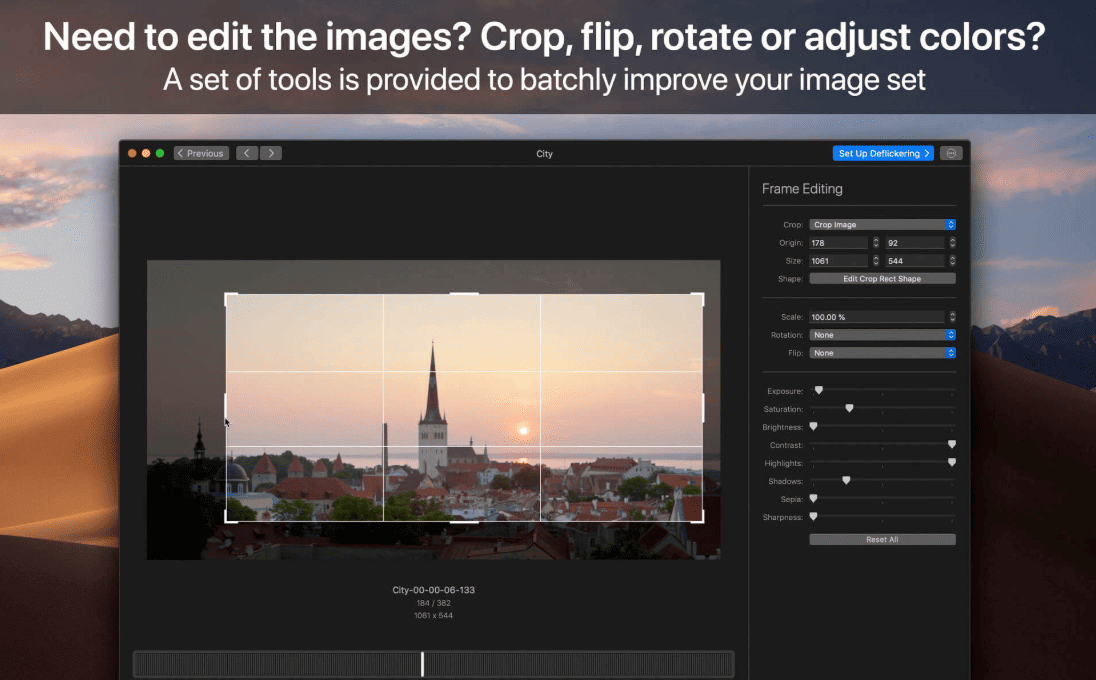Go back with the Previous button
The width and height of the screenshot is (1096, 680).
click(201, 153)
